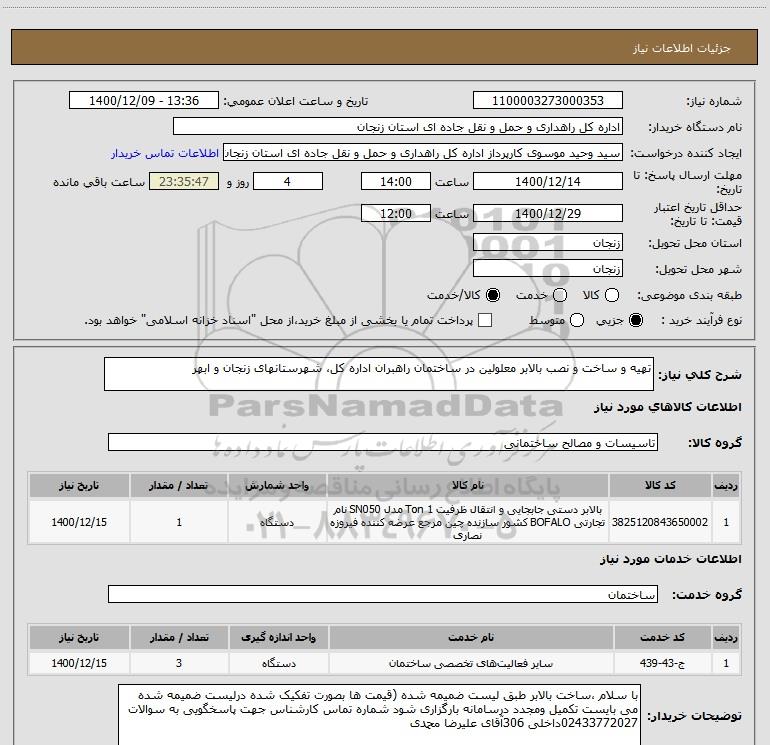Click the service code ج-43-439
The height and width of the screenshot is (745, 770).
click(x=662, y=663)
